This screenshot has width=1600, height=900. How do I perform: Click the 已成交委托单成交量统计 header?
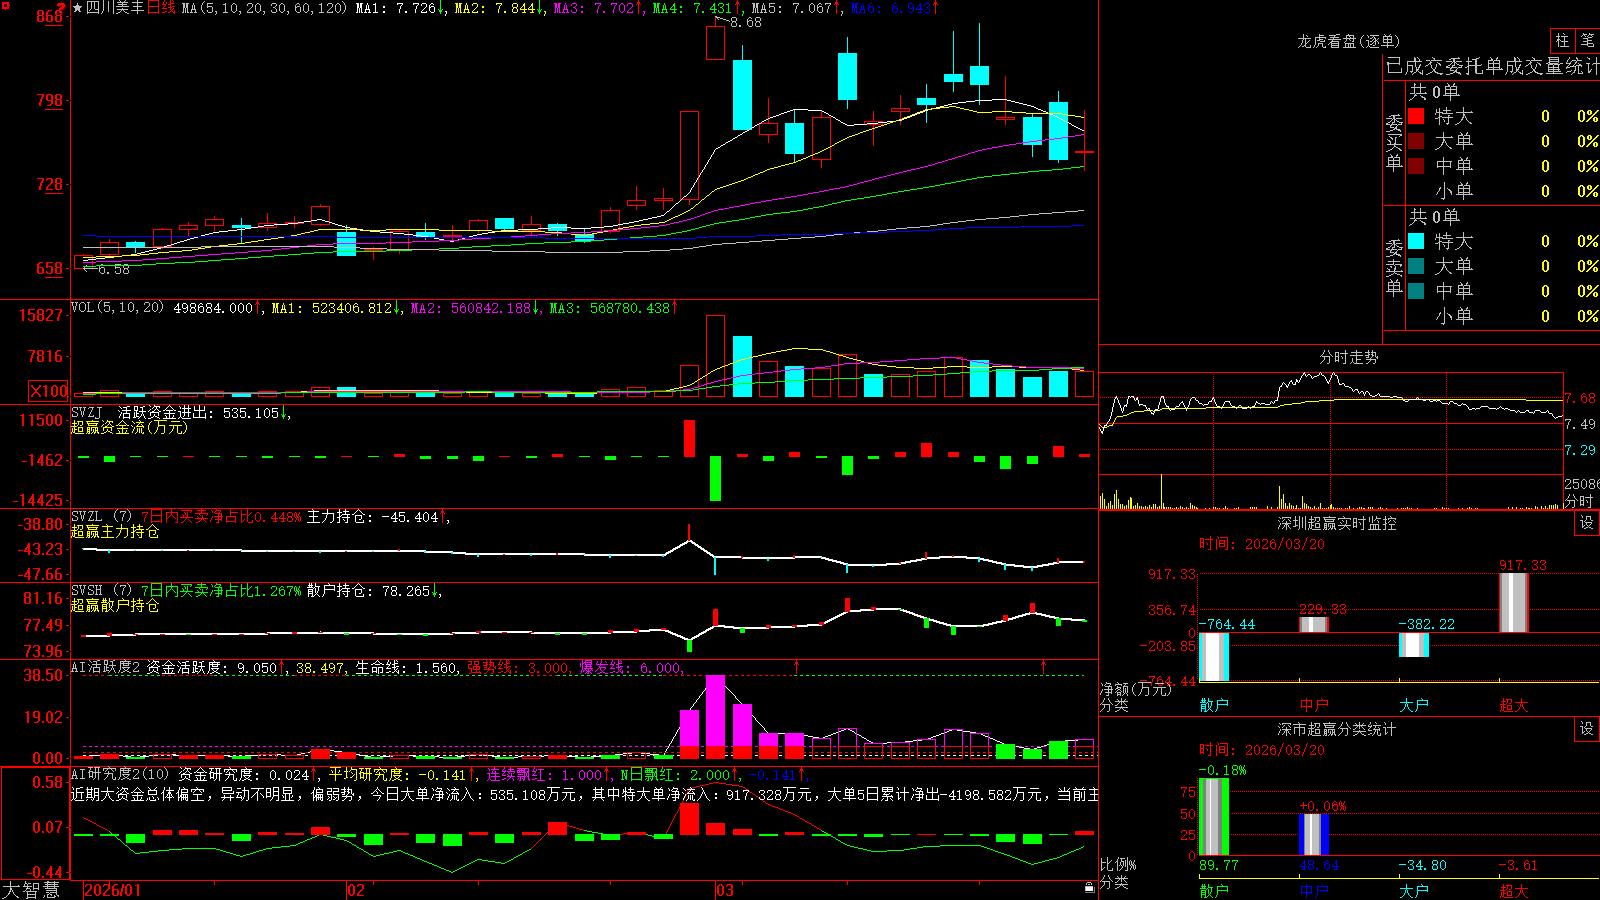[1492, 66]
